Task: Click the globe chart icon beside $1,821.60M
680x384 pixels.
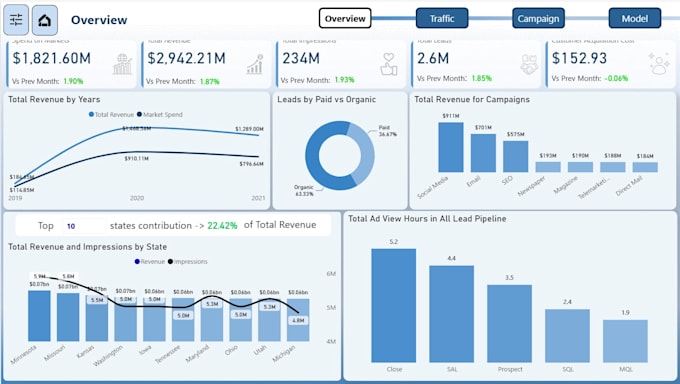Action: point(122,64)
